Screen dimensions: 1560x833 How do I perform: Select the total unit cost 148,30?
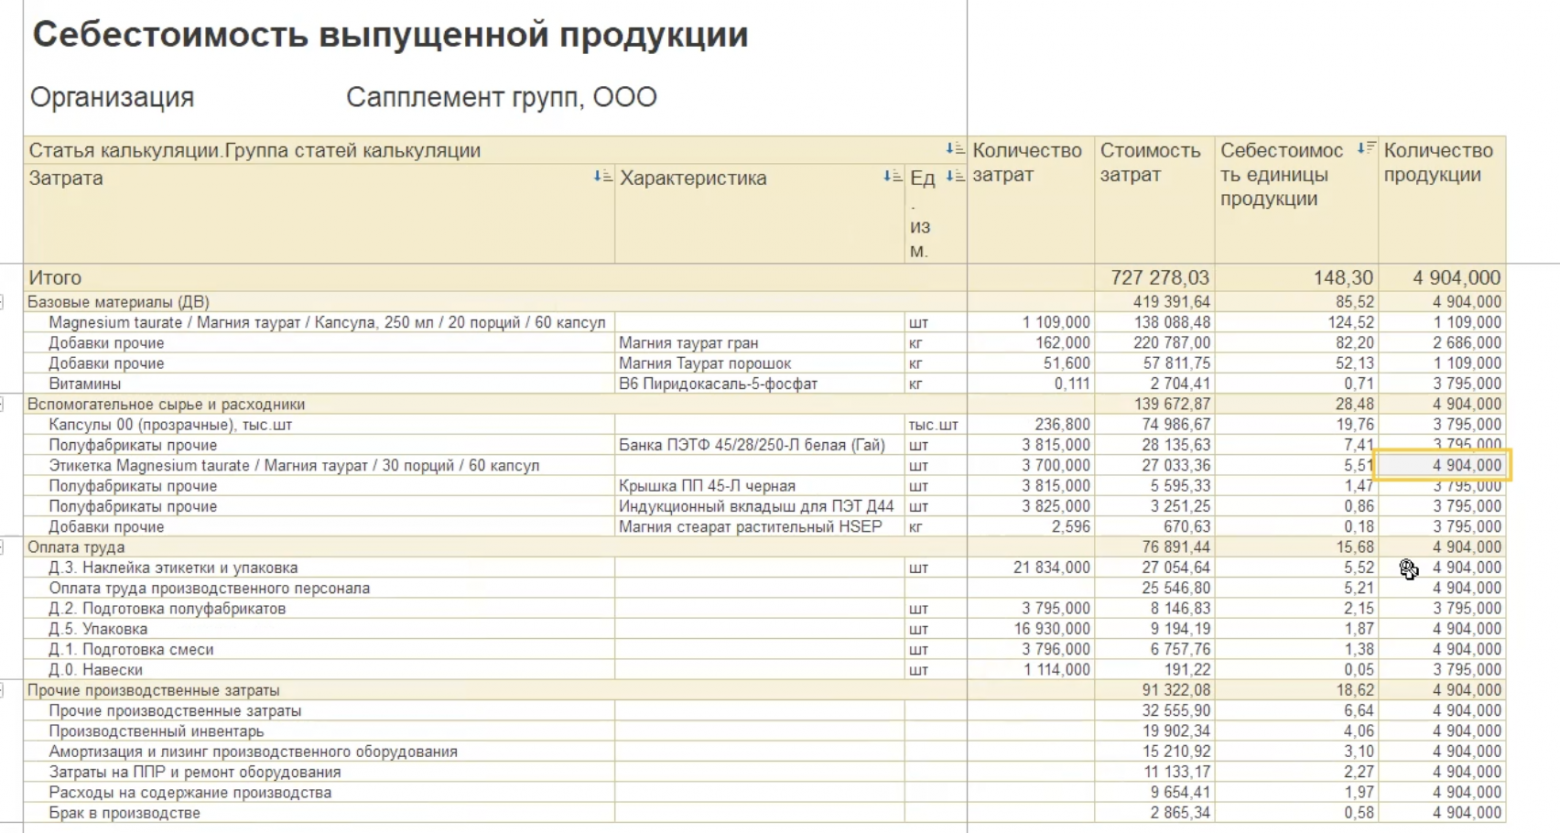coord(1343,277)
